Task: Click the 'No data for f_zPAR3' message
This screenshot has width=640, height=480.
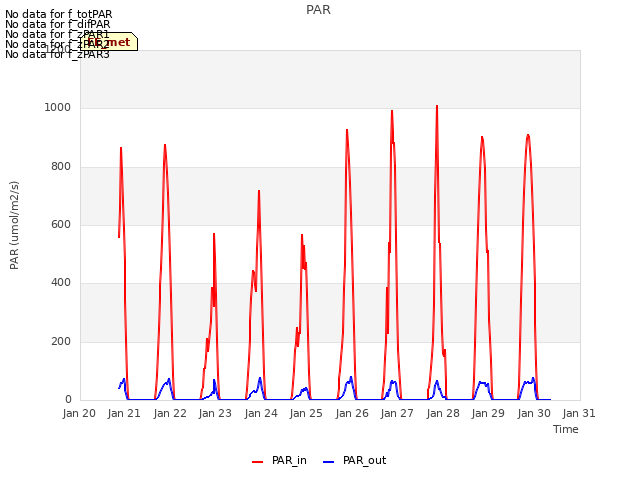Action: pyautogui.click(x=57, y=54)
